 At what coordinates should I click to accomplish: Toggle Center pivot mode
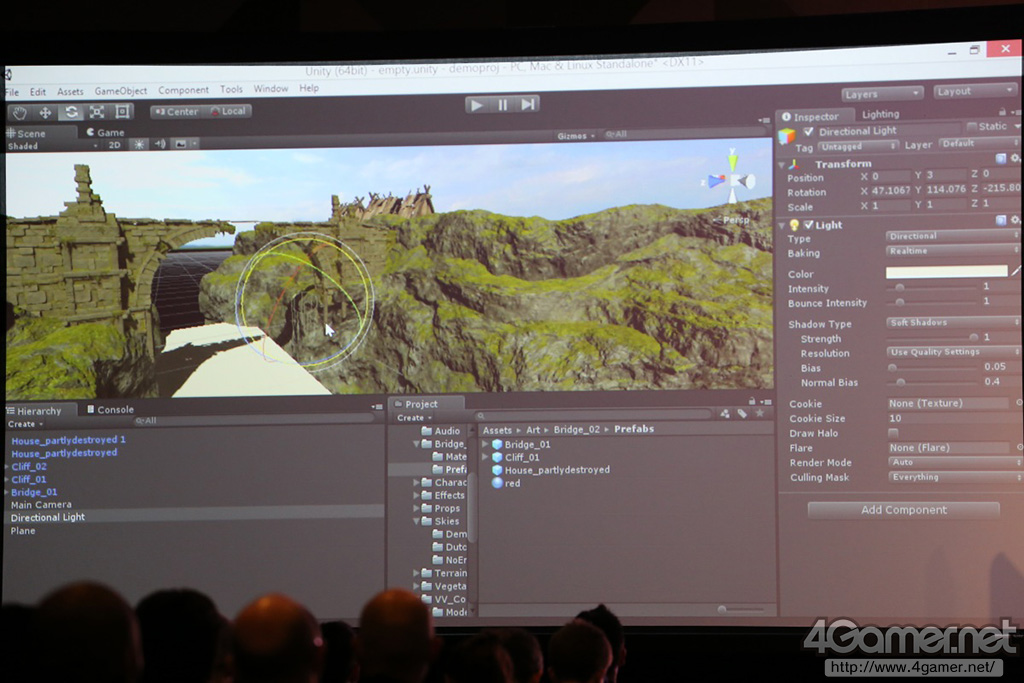tap(176, 112)
